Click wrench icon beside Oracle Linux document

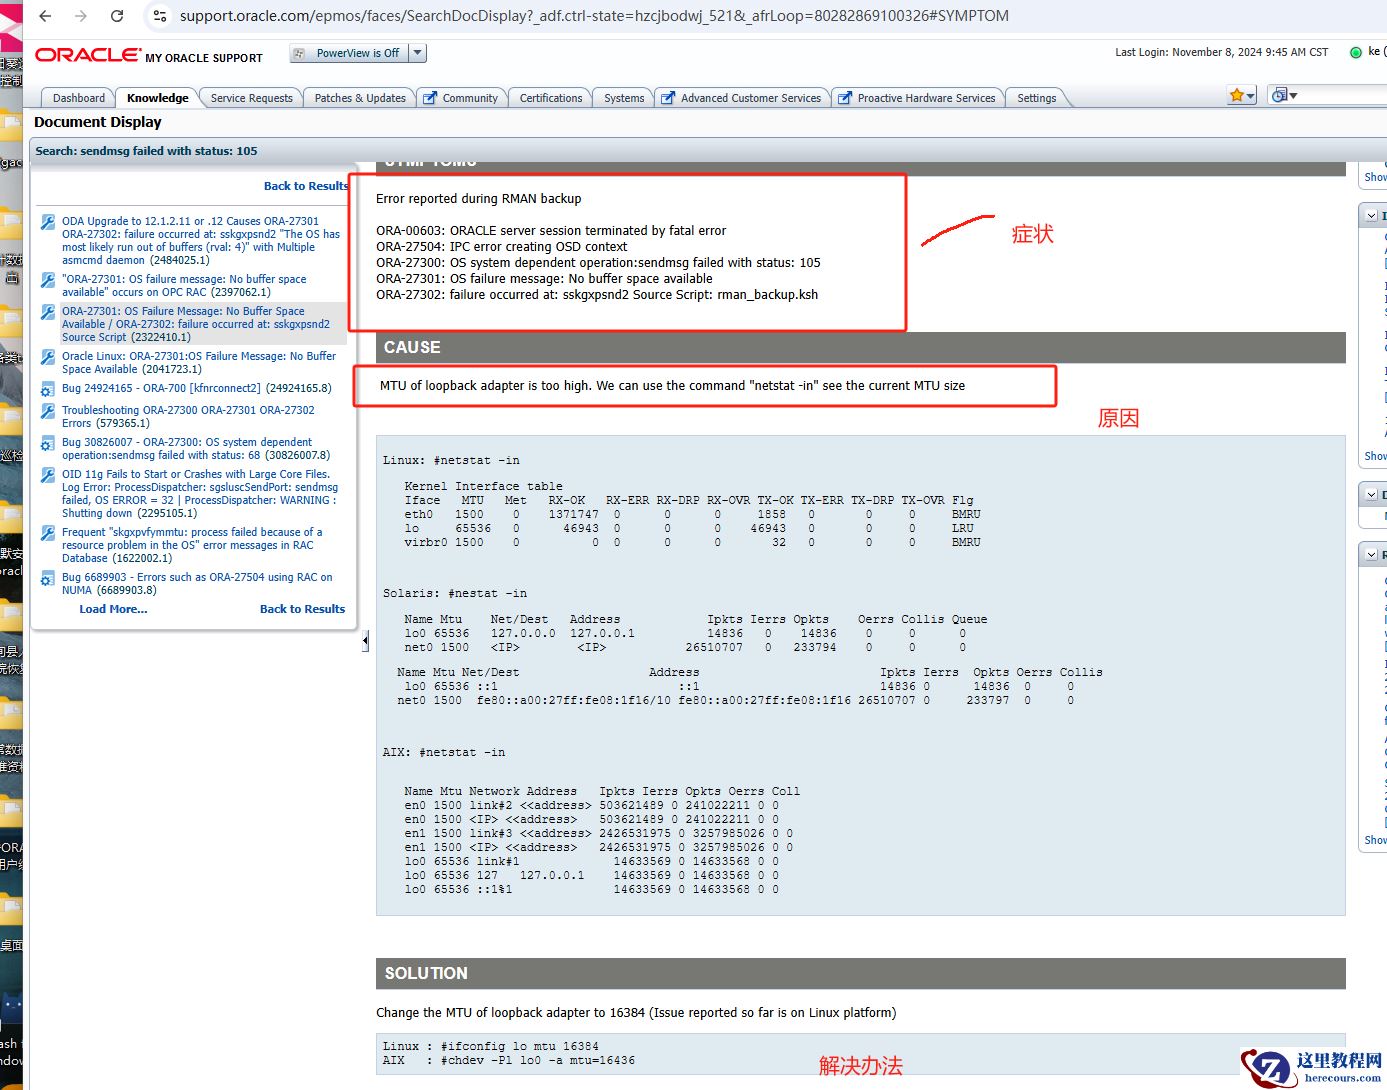[x=47, y=357]
